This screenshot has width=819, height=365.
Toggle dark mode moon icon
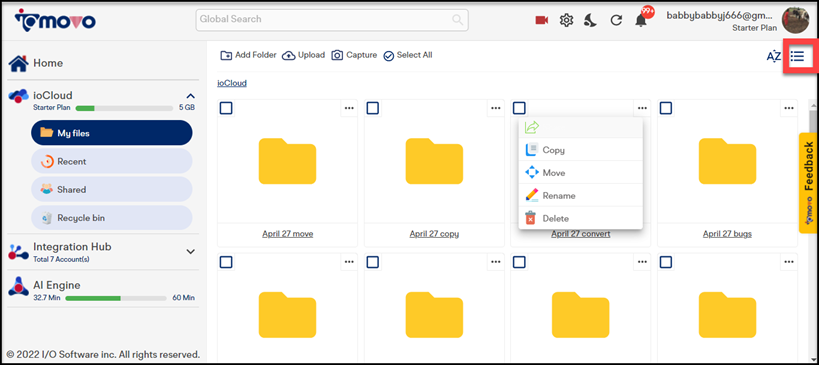click(591, 20)
